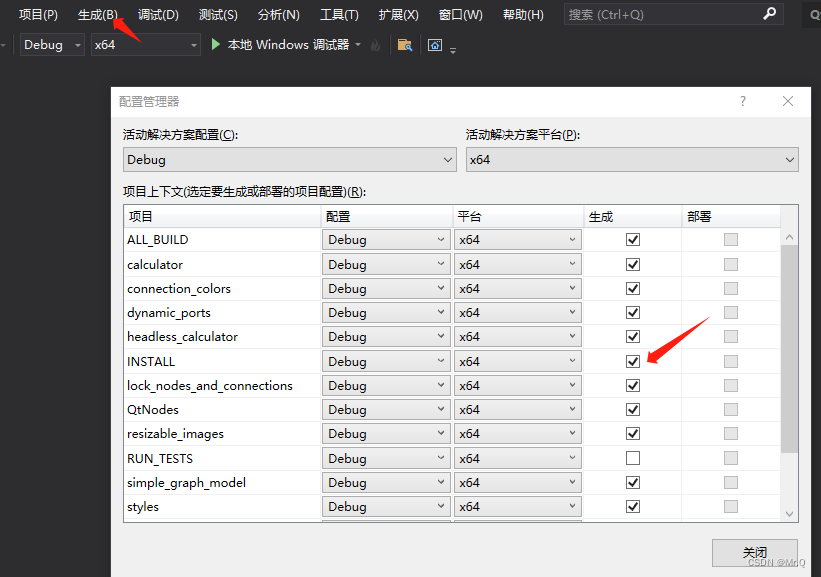Open active solution platform dropdown
This screenshot has width=821, height=577.
coord(632,160)
